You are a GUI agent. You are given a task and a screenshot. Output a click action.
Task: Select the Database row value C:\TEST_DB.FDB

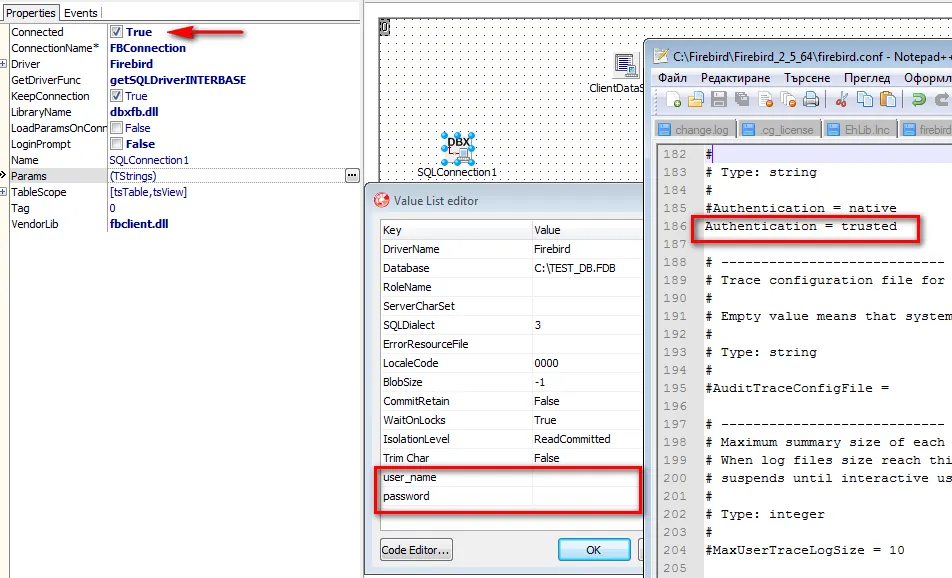(x=574, y=268)
